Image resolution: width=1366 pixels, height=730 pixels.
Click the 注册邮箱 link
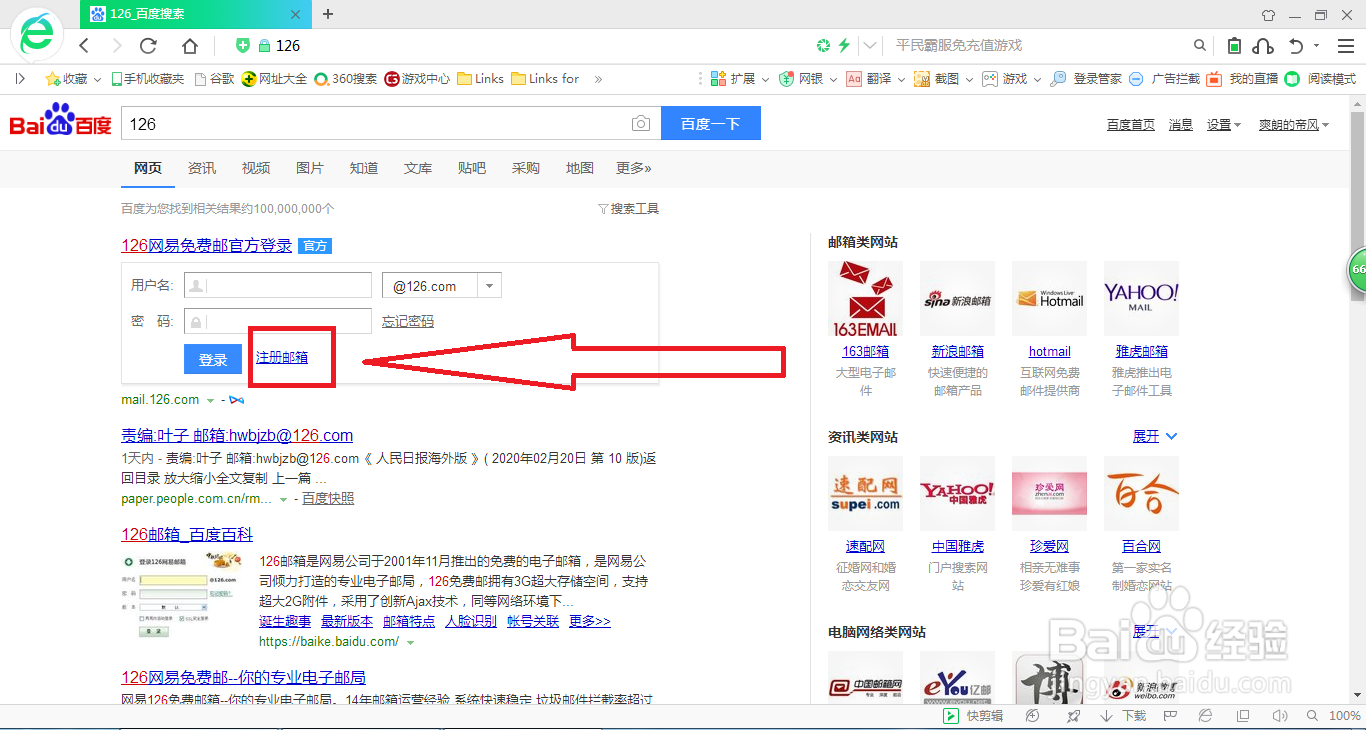(x=282, y=357)
